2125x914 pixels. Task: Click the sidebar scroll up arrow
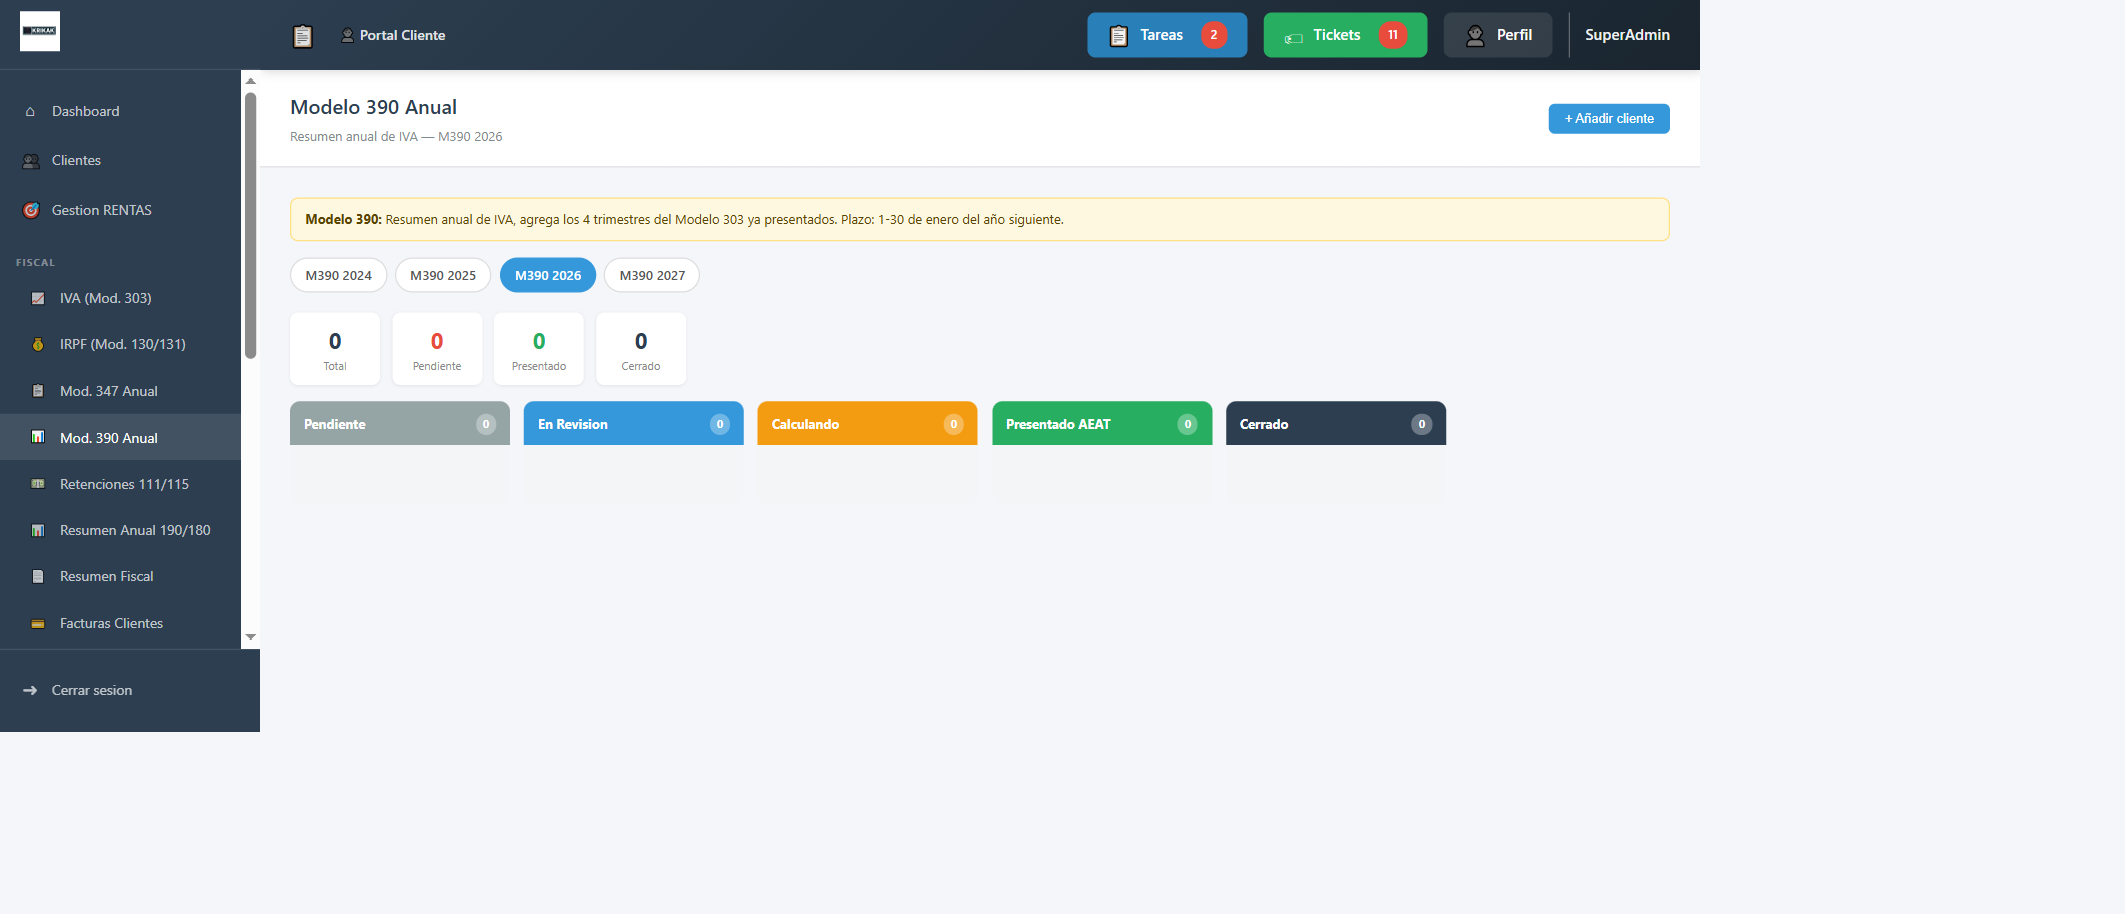tap(251, 81)
